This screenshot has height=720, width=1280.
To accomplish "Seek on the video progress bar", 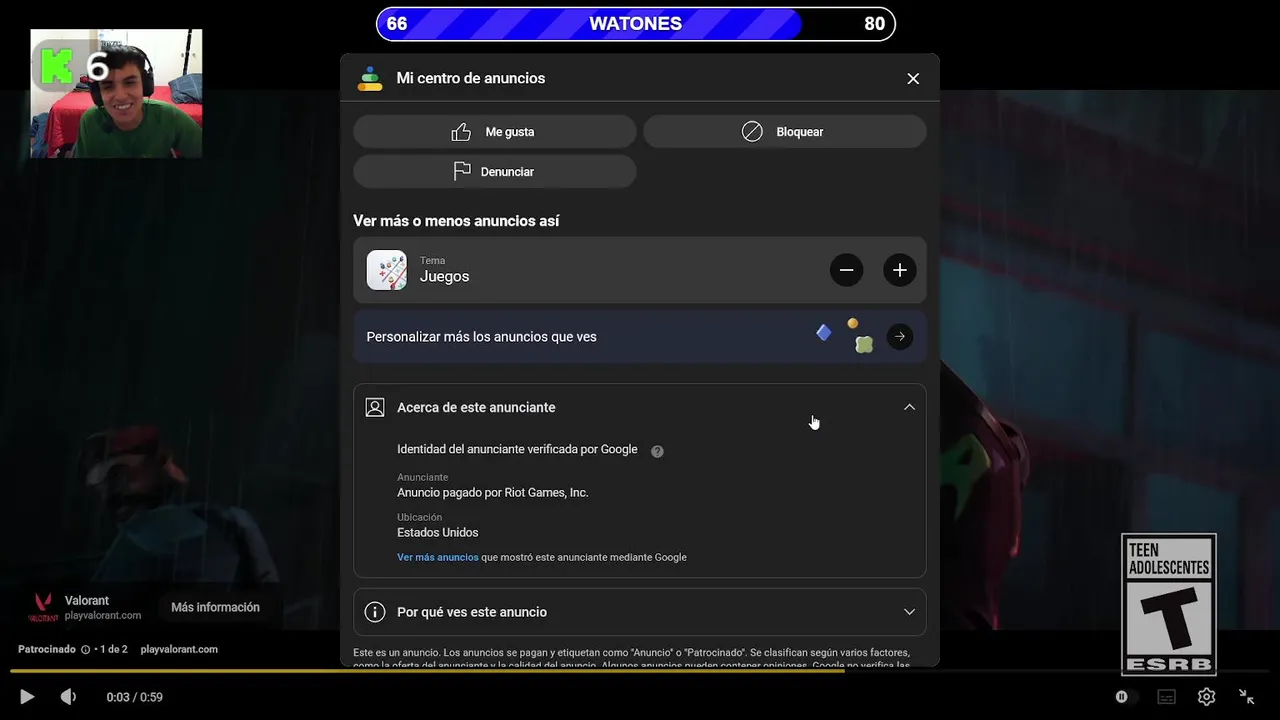I will coord(640,671).
